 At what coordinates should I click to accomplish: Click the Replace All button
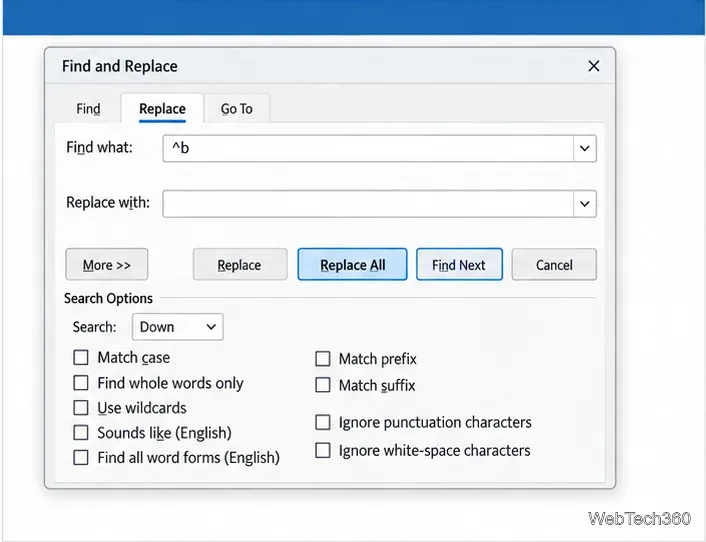[x=352, y=265]
